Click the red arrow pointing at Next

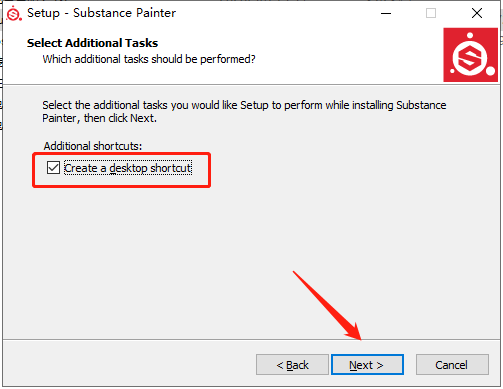click(327, 306)
